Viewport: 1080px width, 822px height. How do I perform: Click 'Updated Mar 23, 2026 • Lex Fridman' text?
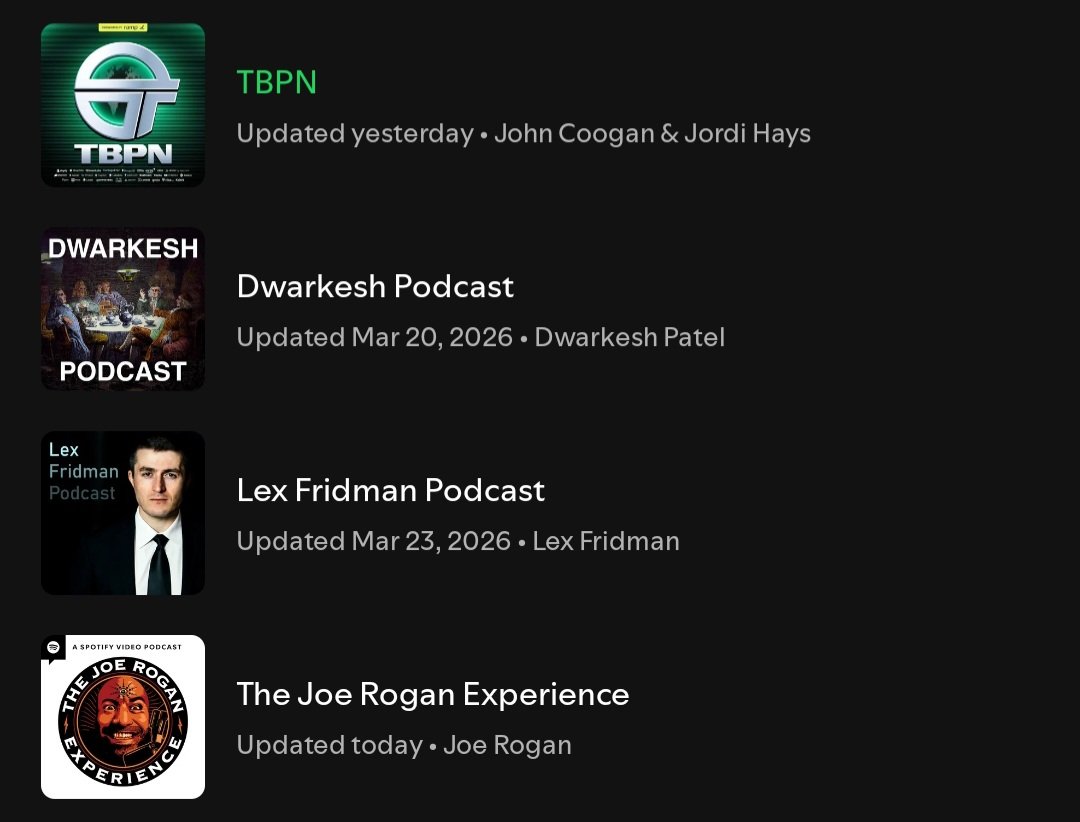(458, 541)
